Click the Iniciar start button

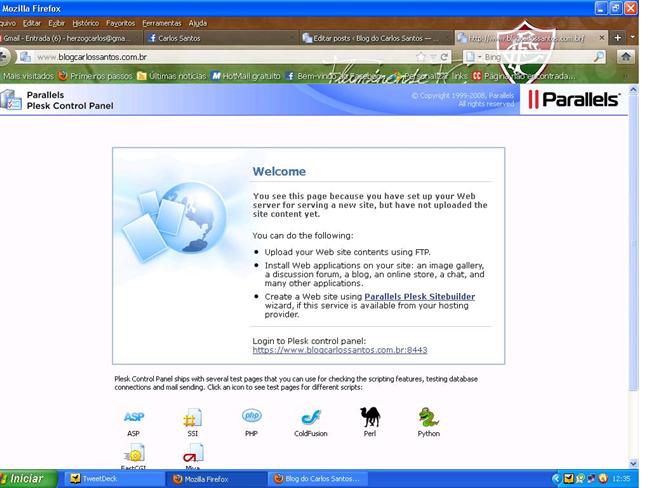pos(27,479)
